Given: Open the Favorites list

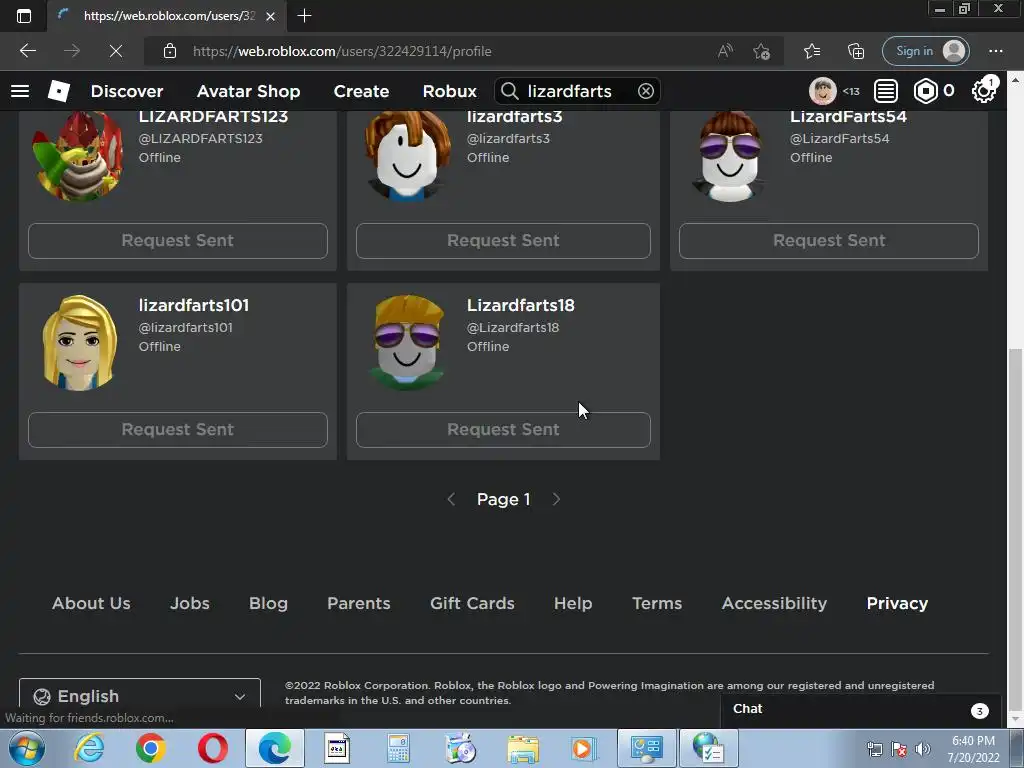Looking at the screenshot, I should [x=812, y=51].
